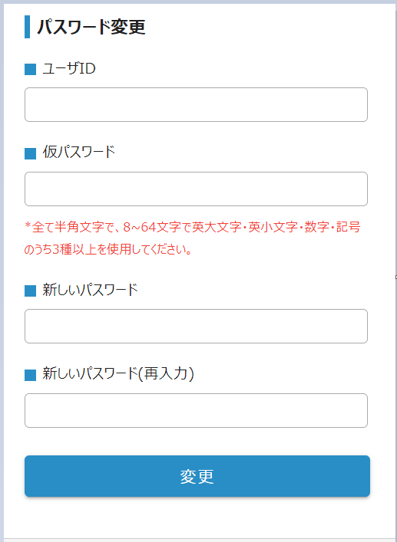Click the red のうち3種以上を使用してください line
Screen dimensions: 397x542
[108, 249]
